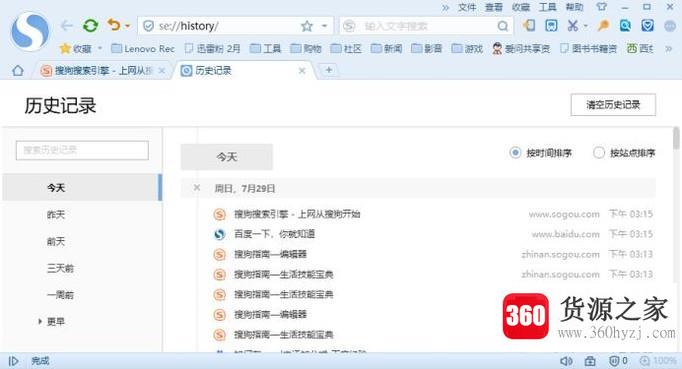Open the 查看 menu
This screenshot has height=369, width=682.
[494, 7]
